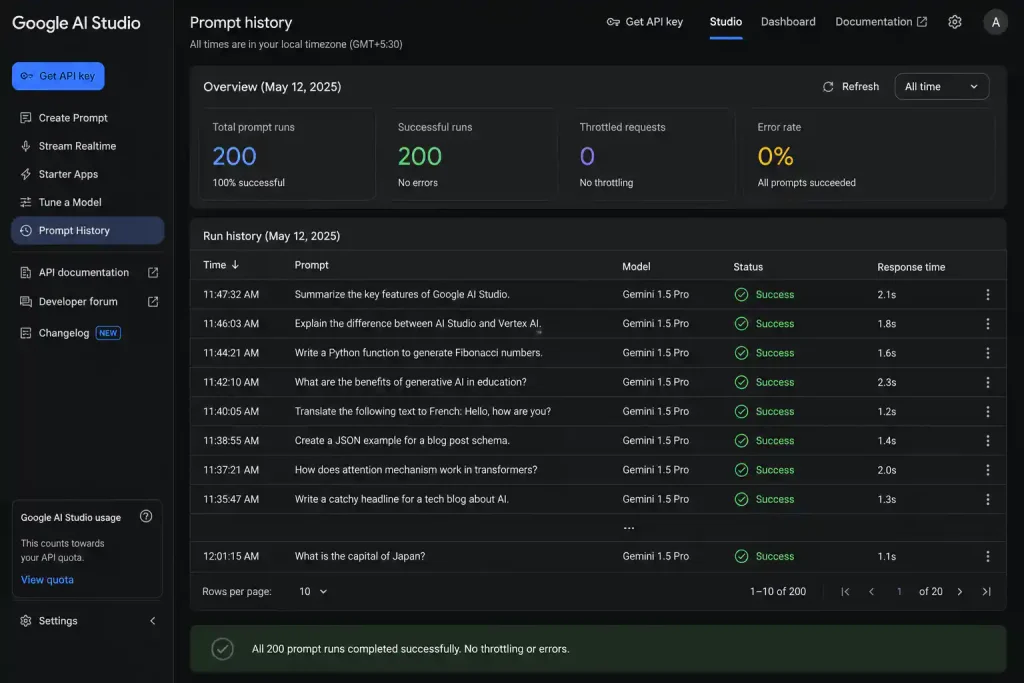Viewport: 1024px width, 683px height.
Task: Click the Status column header
Action: 748,267
